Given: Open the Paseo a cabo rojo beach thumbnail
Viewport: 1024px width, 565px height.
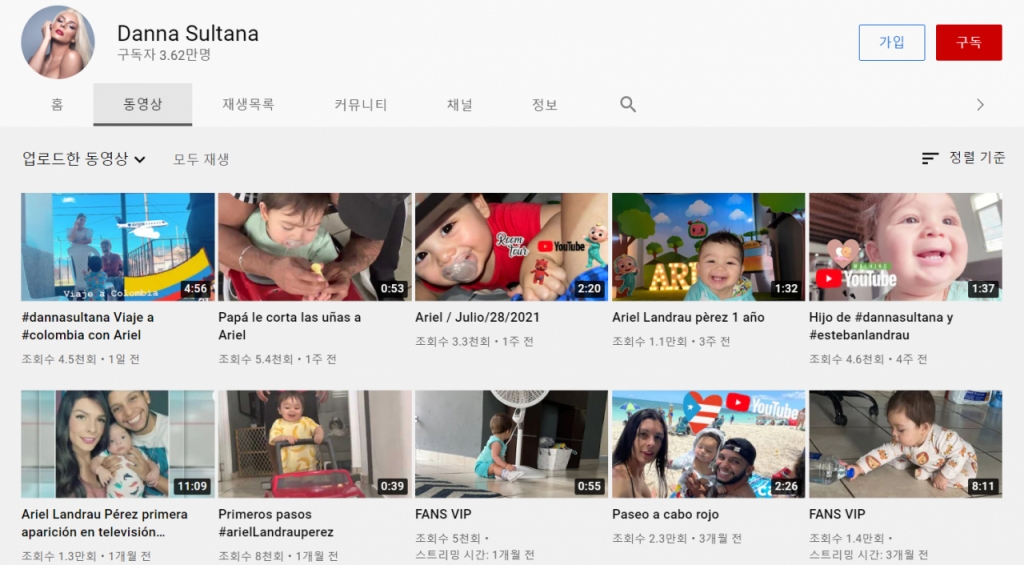Looking at the screenshot, I should [709, 444].
